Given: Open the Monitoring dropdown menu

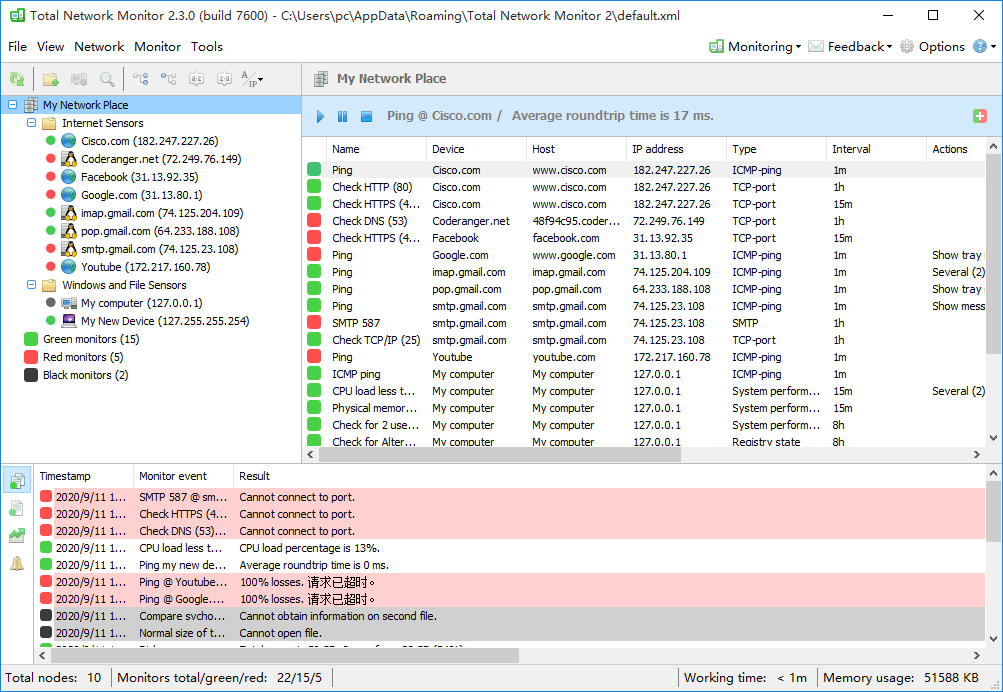Looking at the screenshot, I should [x=755, y=46].
